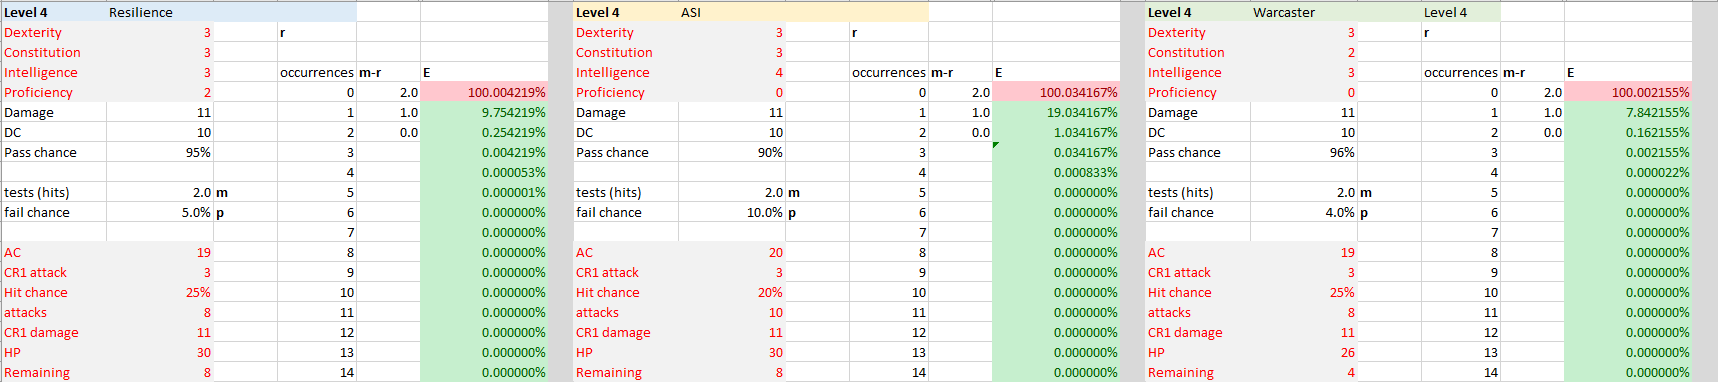1718x382 pixels.
Task: Select HP value 26 in Warcaster table
Action: (1304, 352)
